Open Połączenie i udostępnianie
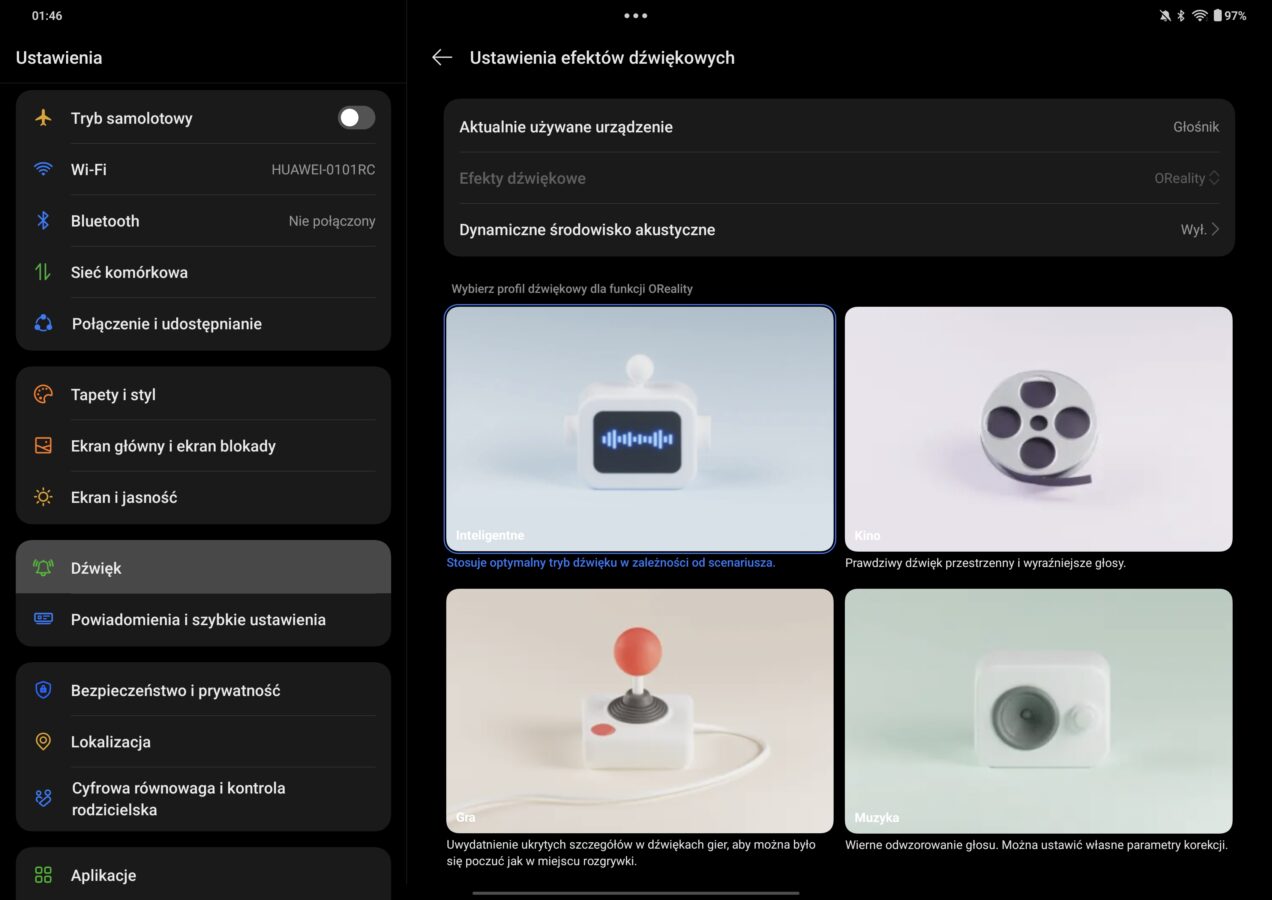 pyautogui.click(x=203, y=323)
